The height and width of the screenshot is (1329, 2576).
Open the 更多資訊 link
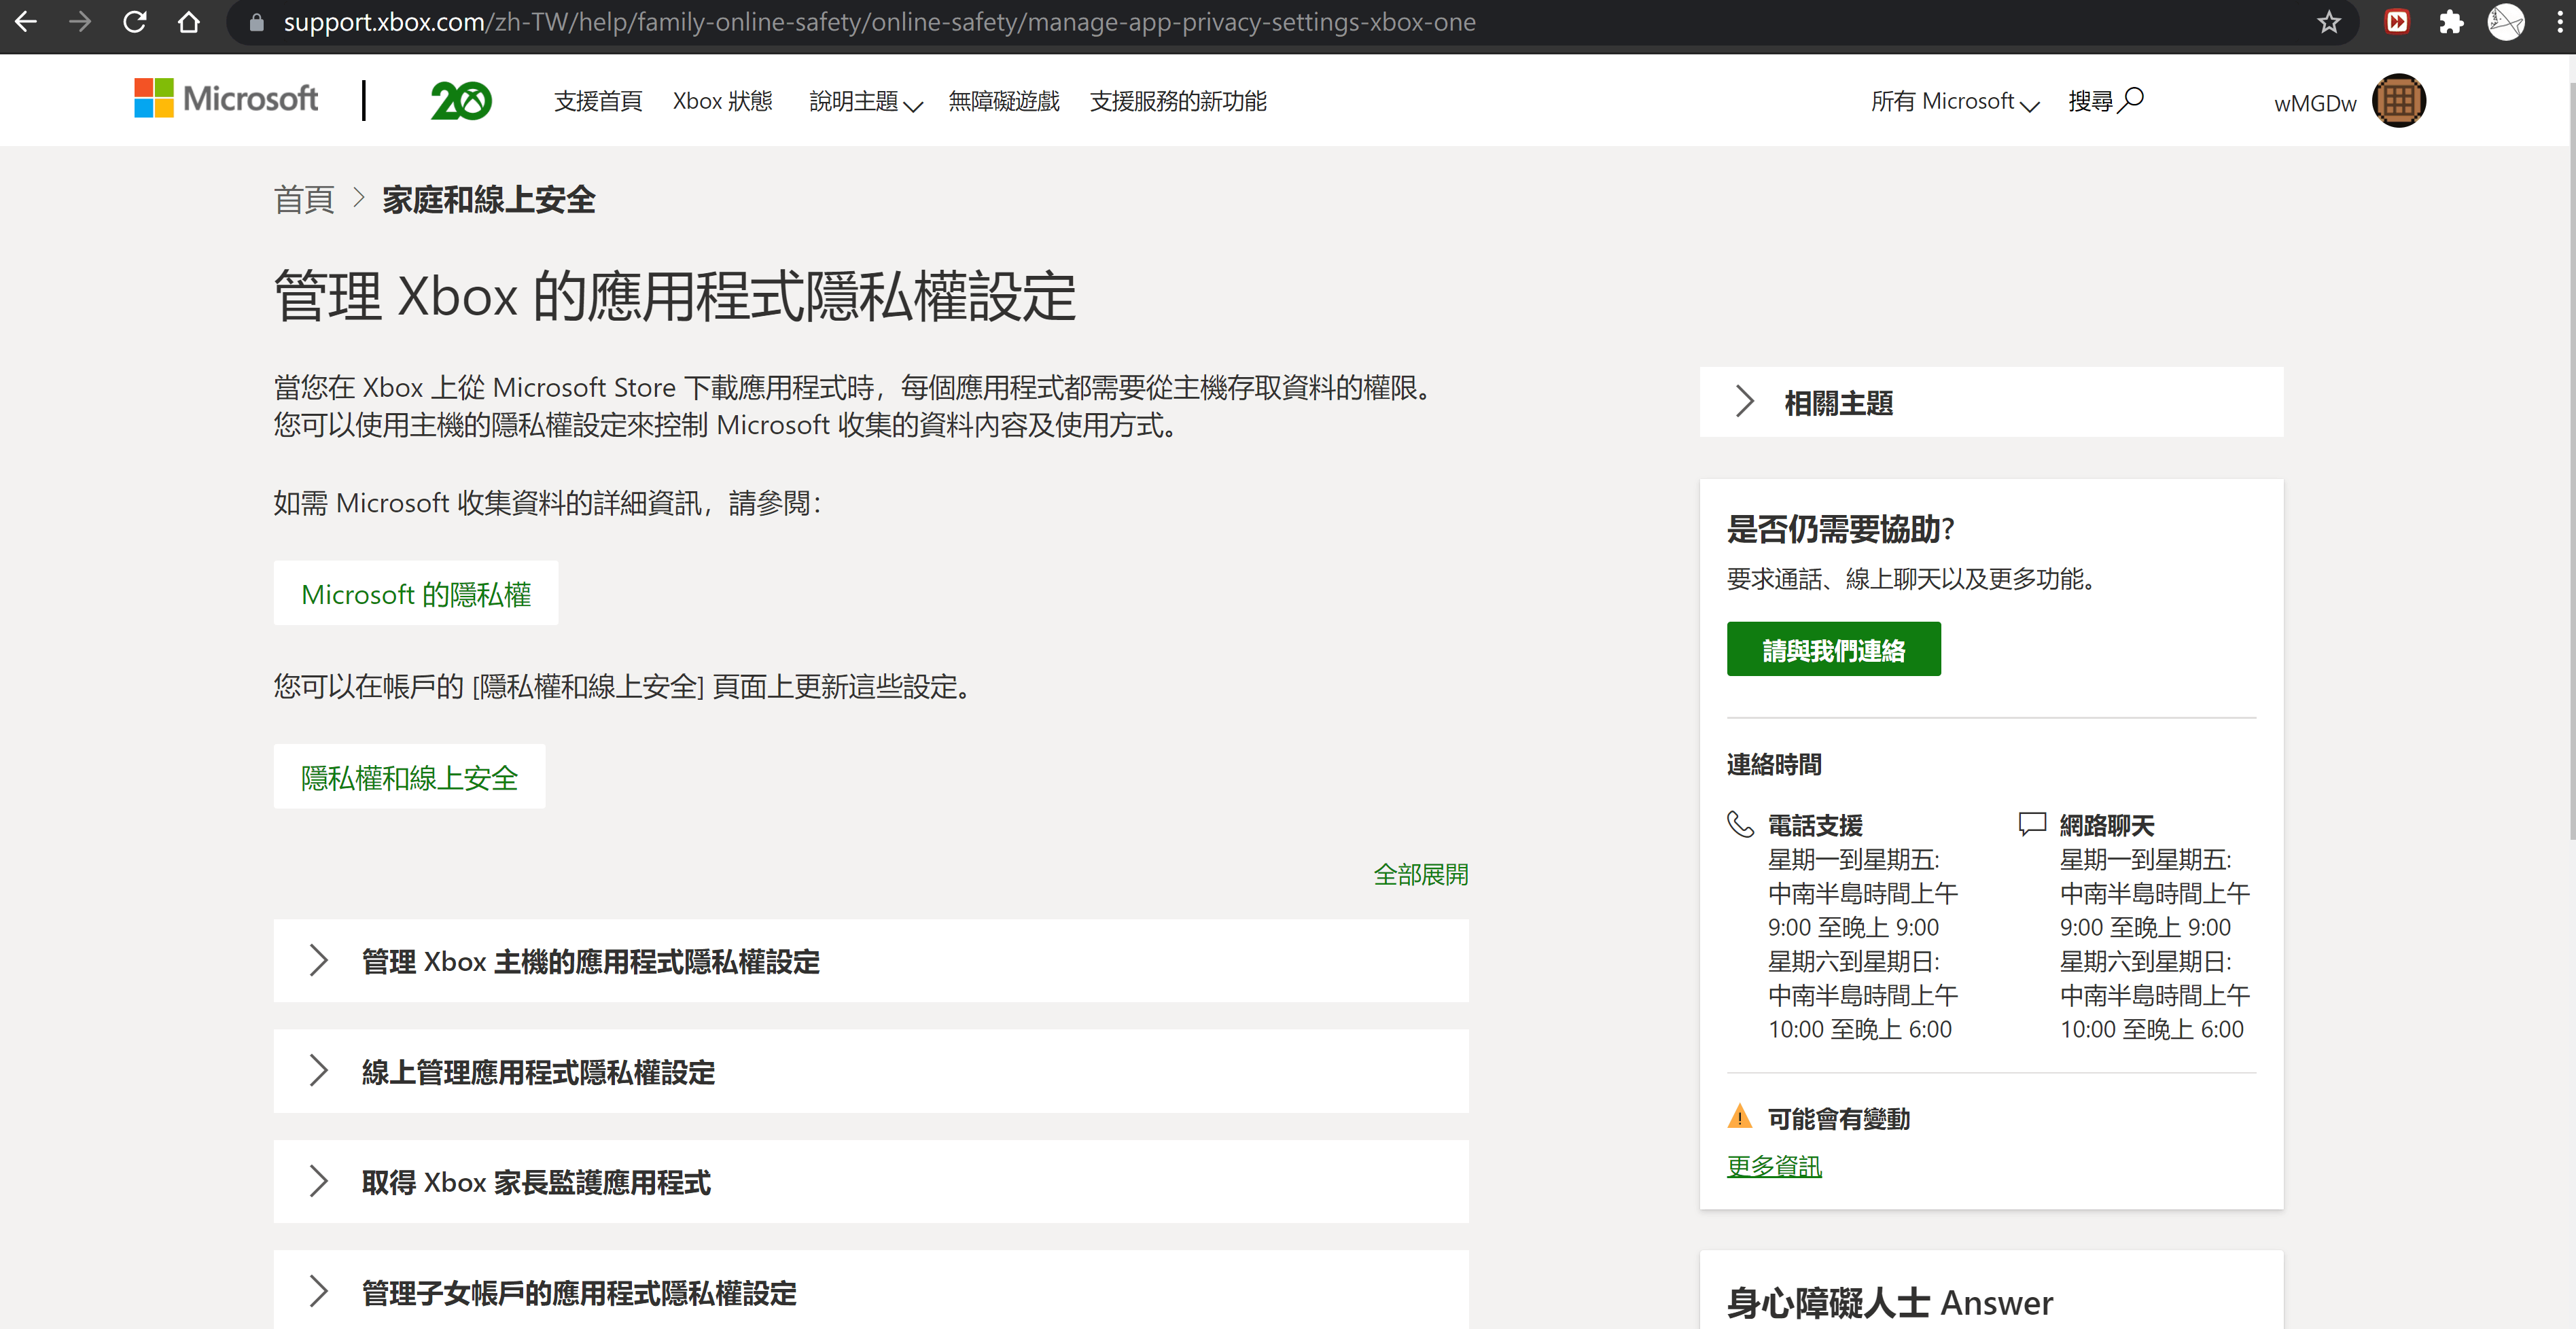pyautogui.click(x=1774, y=1166)
